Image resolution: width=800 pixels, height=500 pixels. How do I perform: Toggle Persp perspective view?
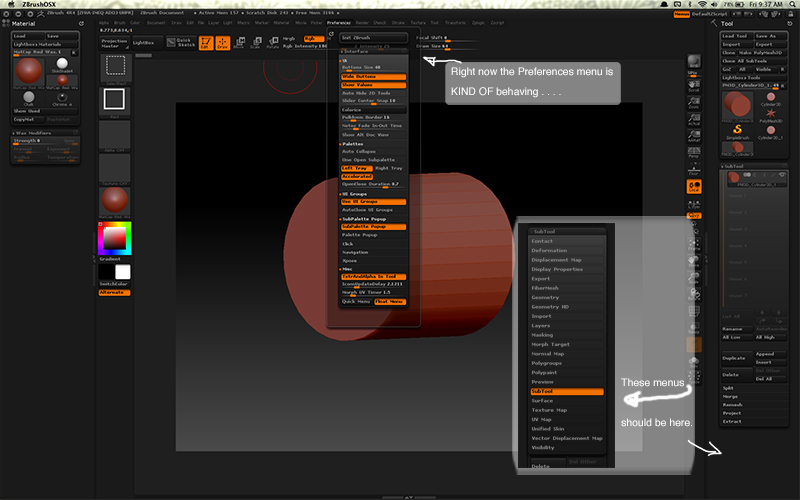694,152
